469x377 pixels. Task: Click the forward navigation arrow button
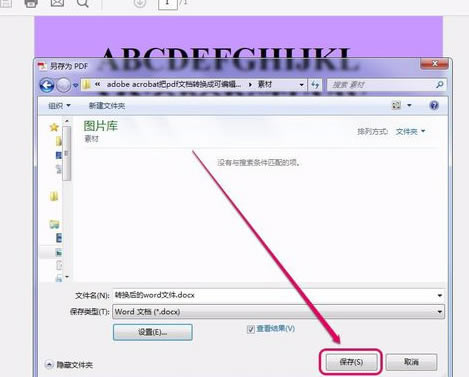point(63,85)
